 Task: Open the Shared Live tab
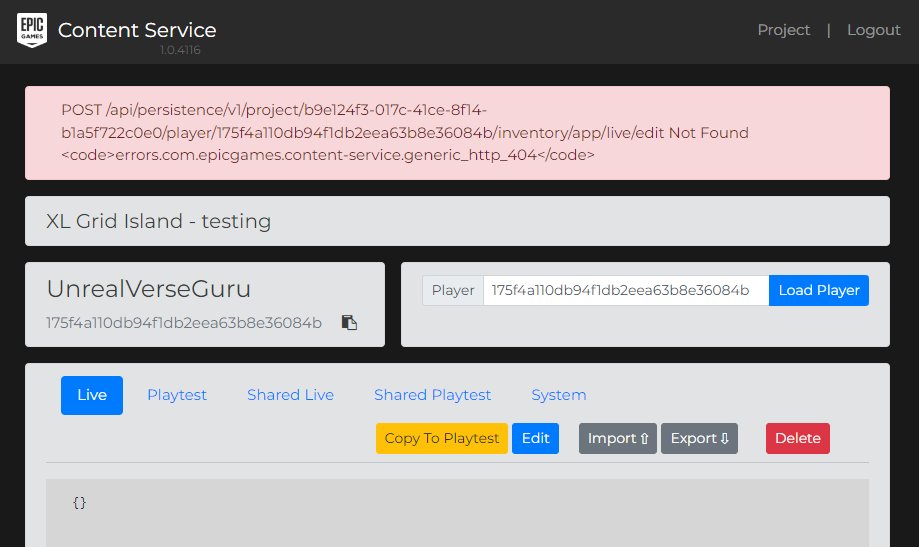coord(291,395)
